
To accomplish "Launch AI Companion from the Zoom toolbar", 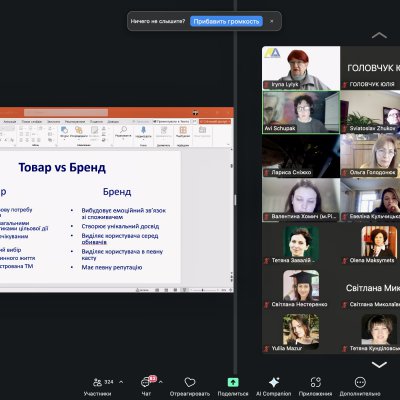I will (274, 387).
